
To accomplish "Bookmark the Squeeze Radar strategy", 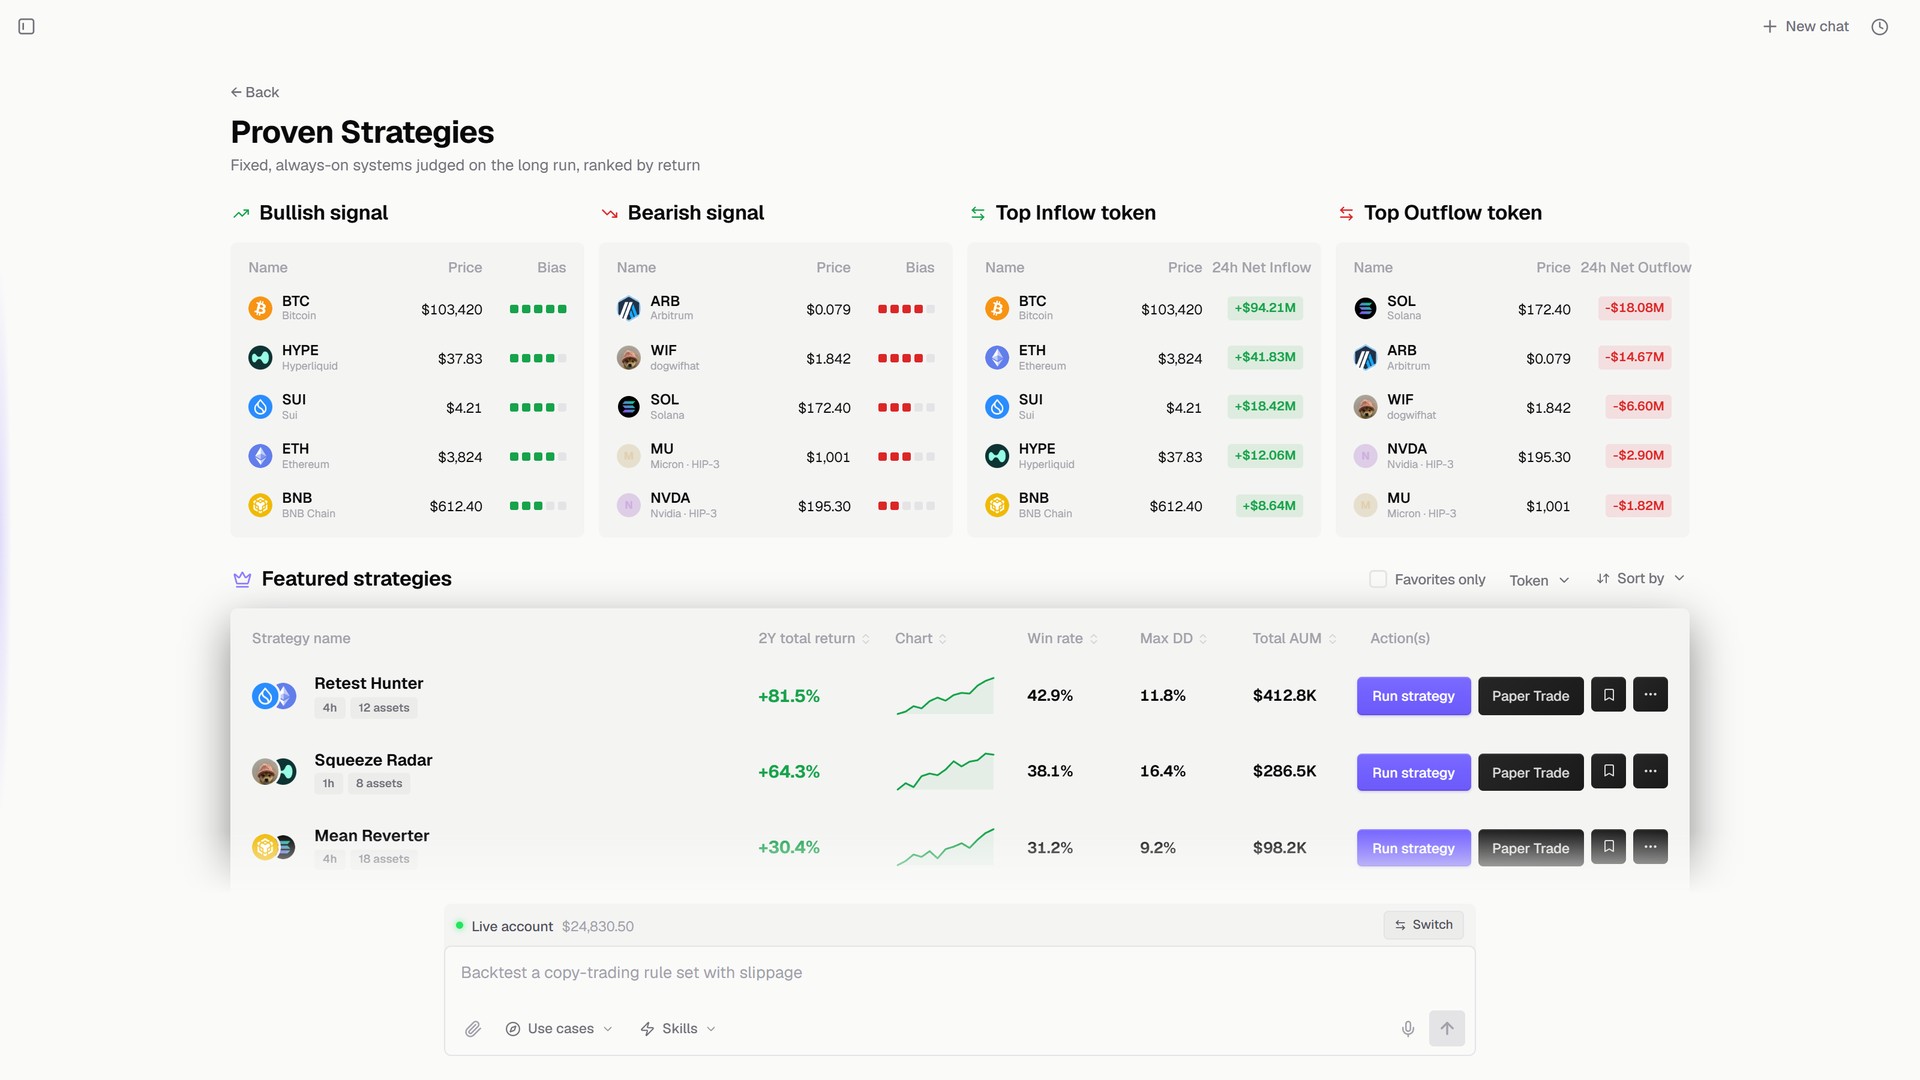I will 1608,771.
